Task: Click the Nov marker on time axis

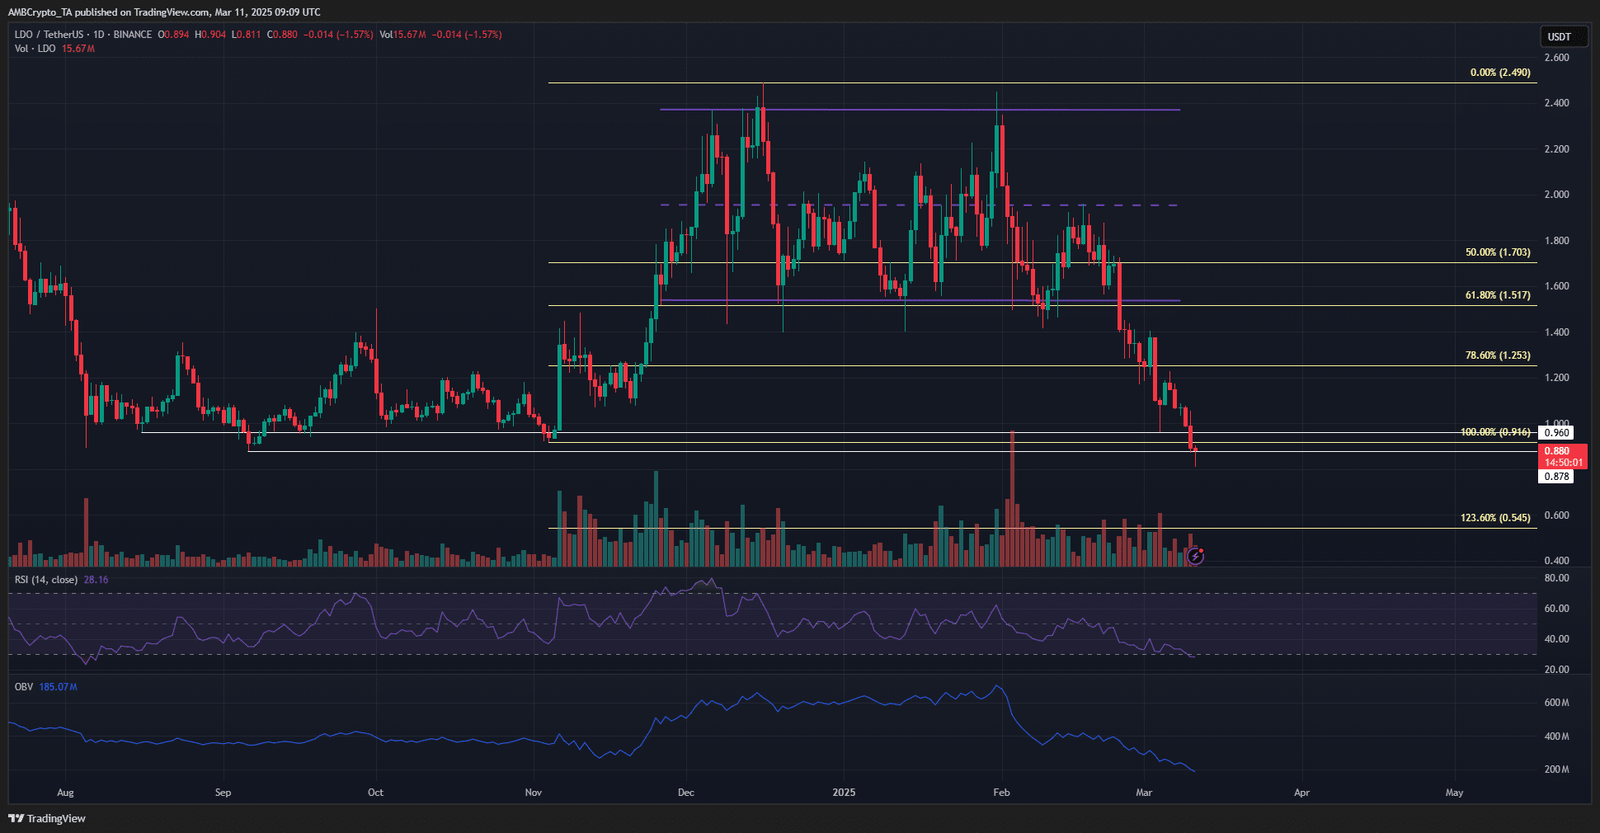Action: 533,793
